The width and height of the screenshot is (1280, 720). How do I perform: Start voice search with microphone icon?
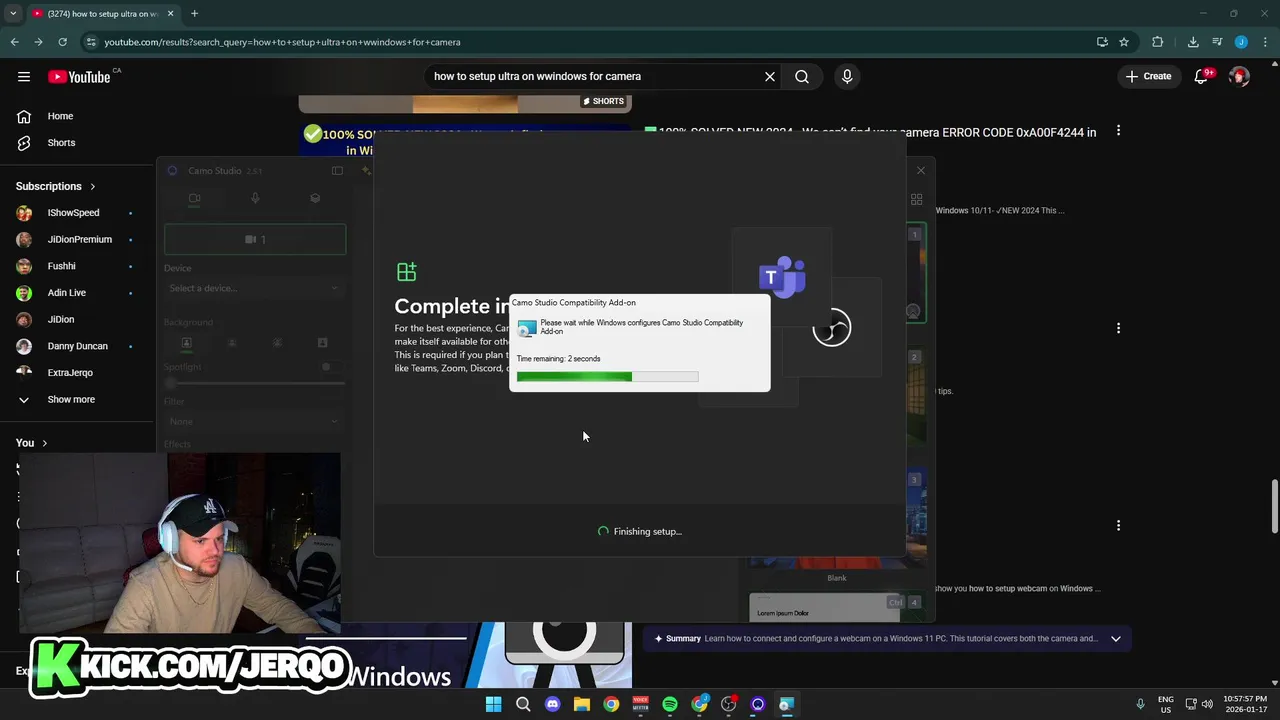(847, 76)
